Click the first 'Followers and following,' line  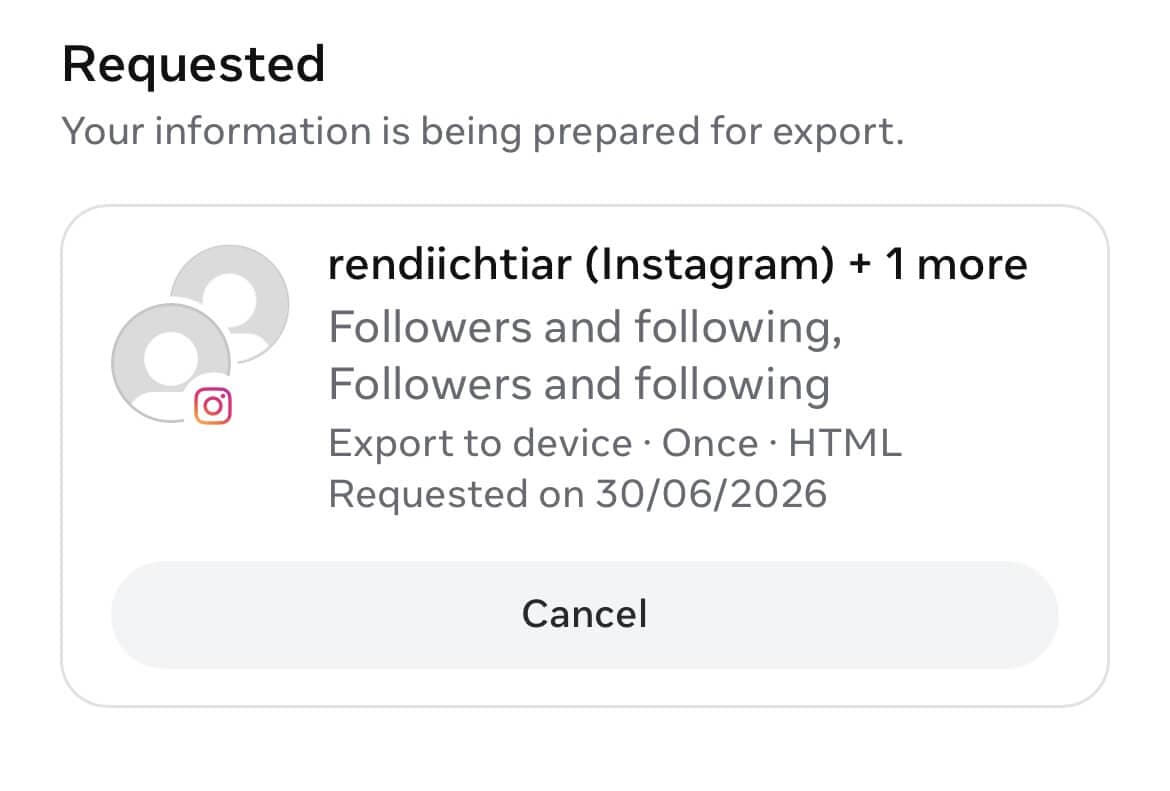pyautogui.click(x=586, y=328)
